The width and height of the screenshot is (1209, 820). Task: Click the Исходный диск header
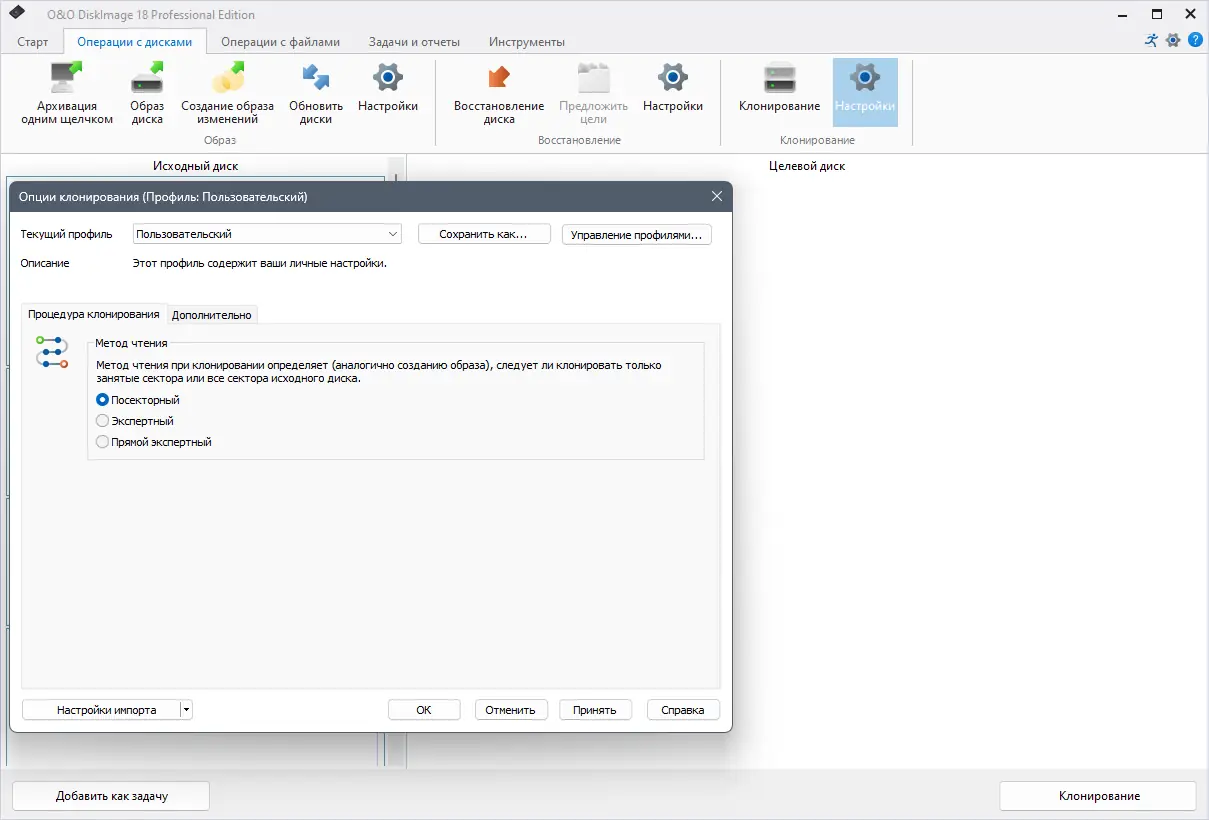click(196, 166)
